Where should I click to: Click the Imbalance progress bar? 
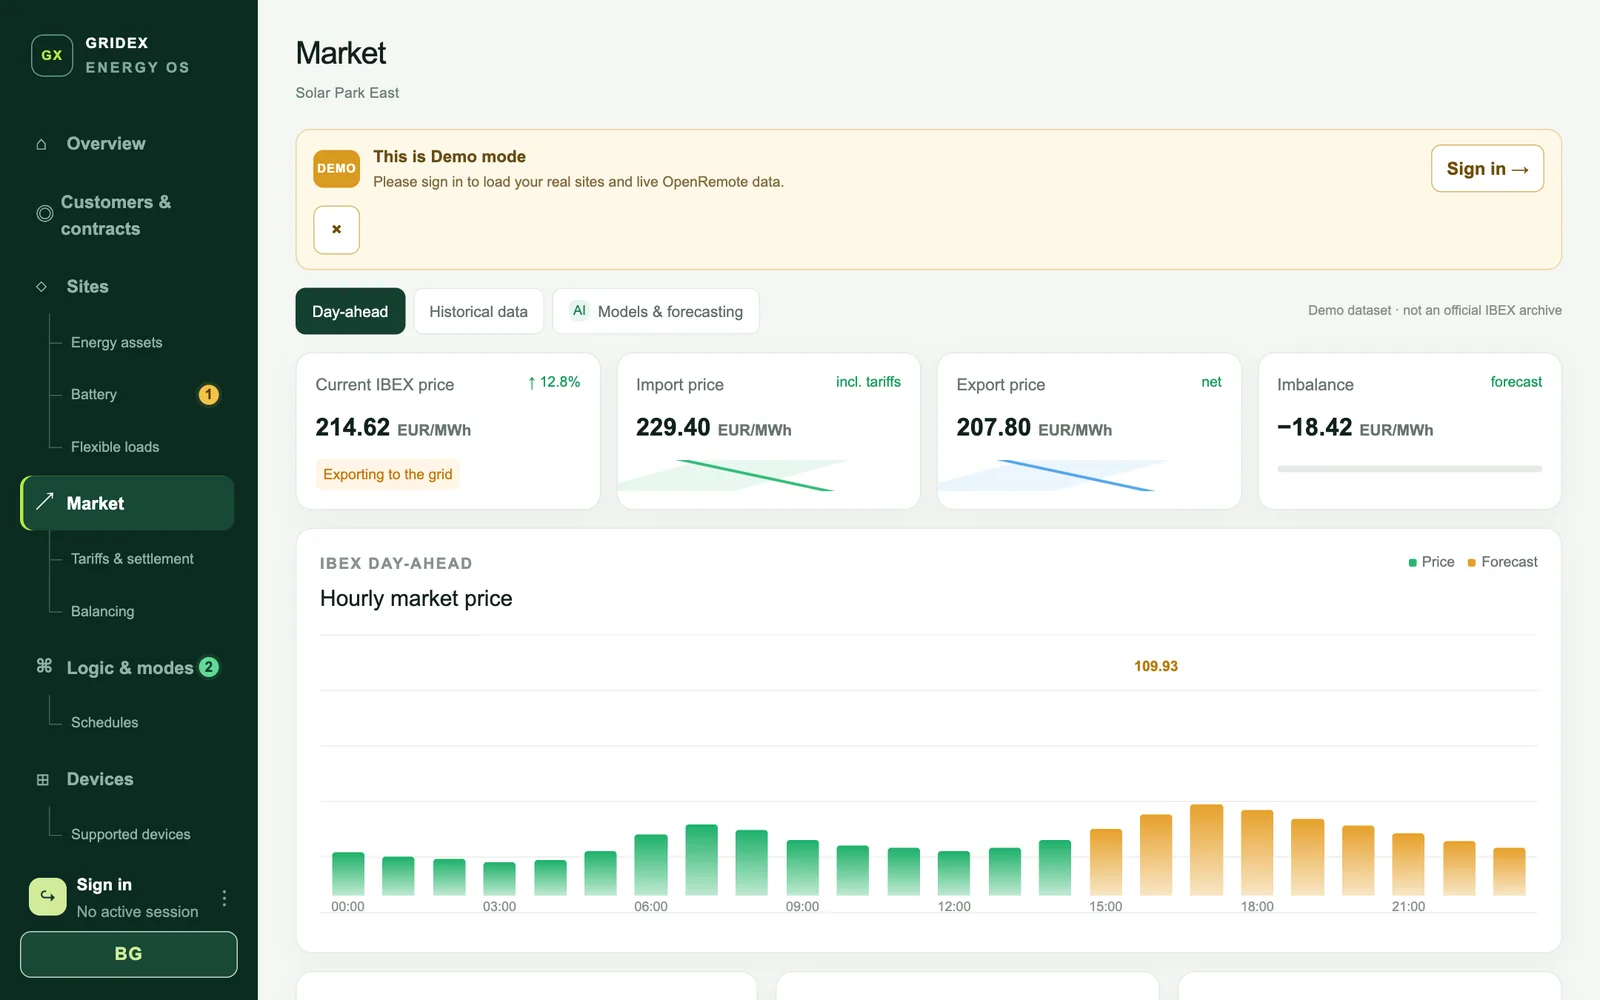point(1409,469)
